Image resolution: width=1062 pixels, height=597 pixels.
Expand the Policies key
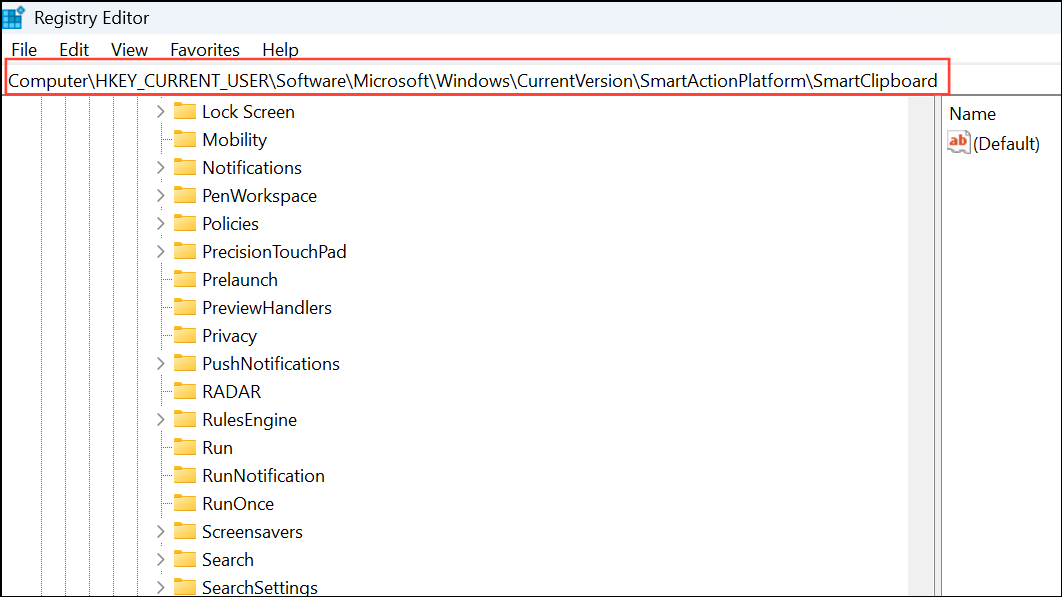tap(161, 224)
